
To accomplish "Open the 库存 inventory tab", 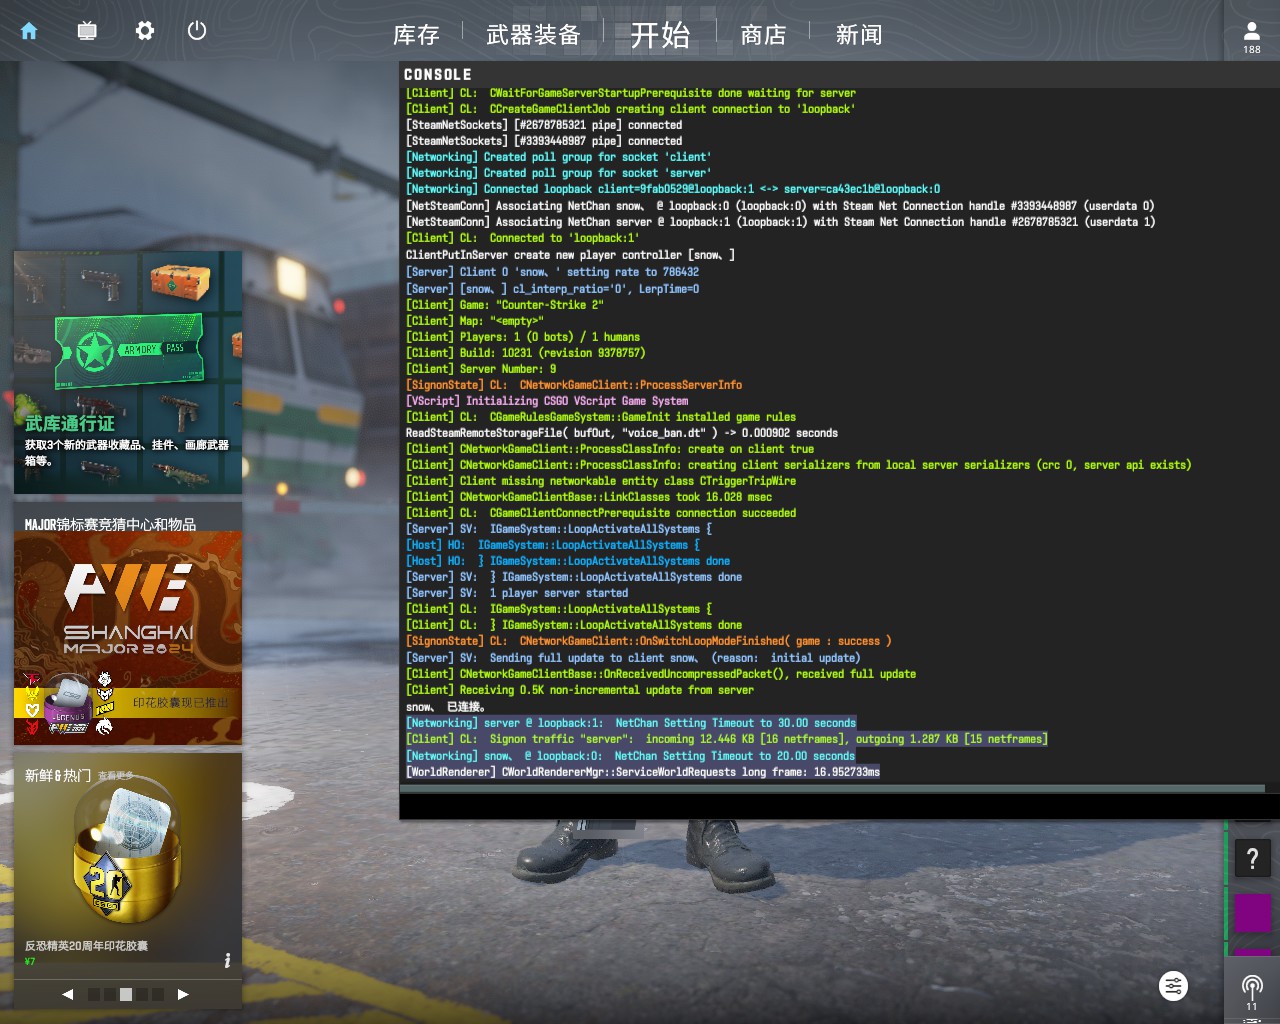I will pos(416,35).
